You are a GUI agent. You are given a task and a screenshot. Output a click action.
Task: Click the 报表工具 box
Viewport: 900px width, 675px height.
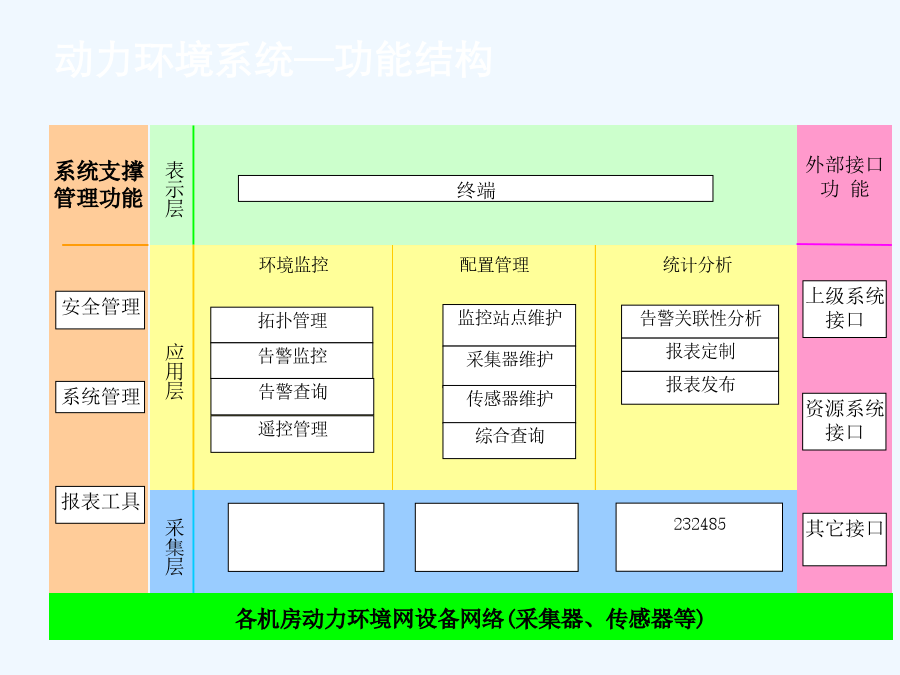click(100, 505)
